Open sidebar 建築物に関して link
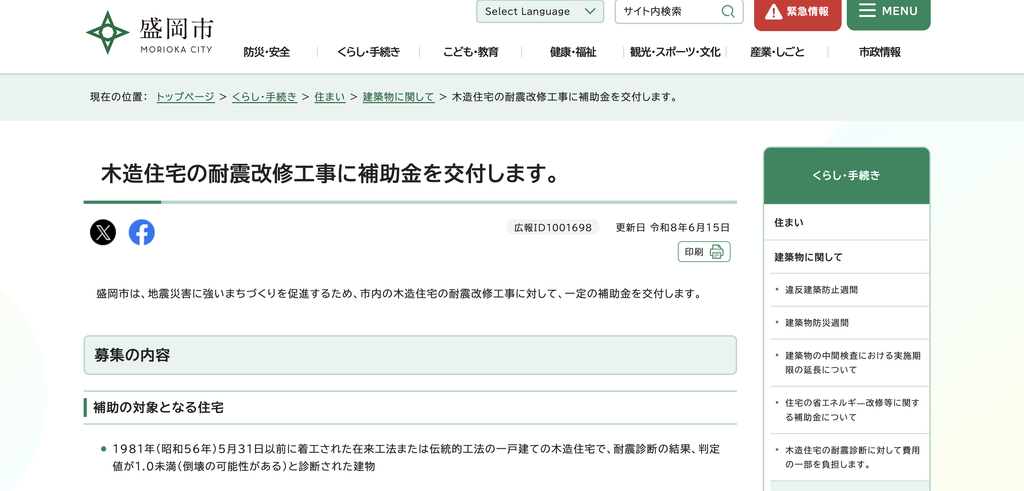Screen dimensions: 1024x491 (x=846, y=257)
